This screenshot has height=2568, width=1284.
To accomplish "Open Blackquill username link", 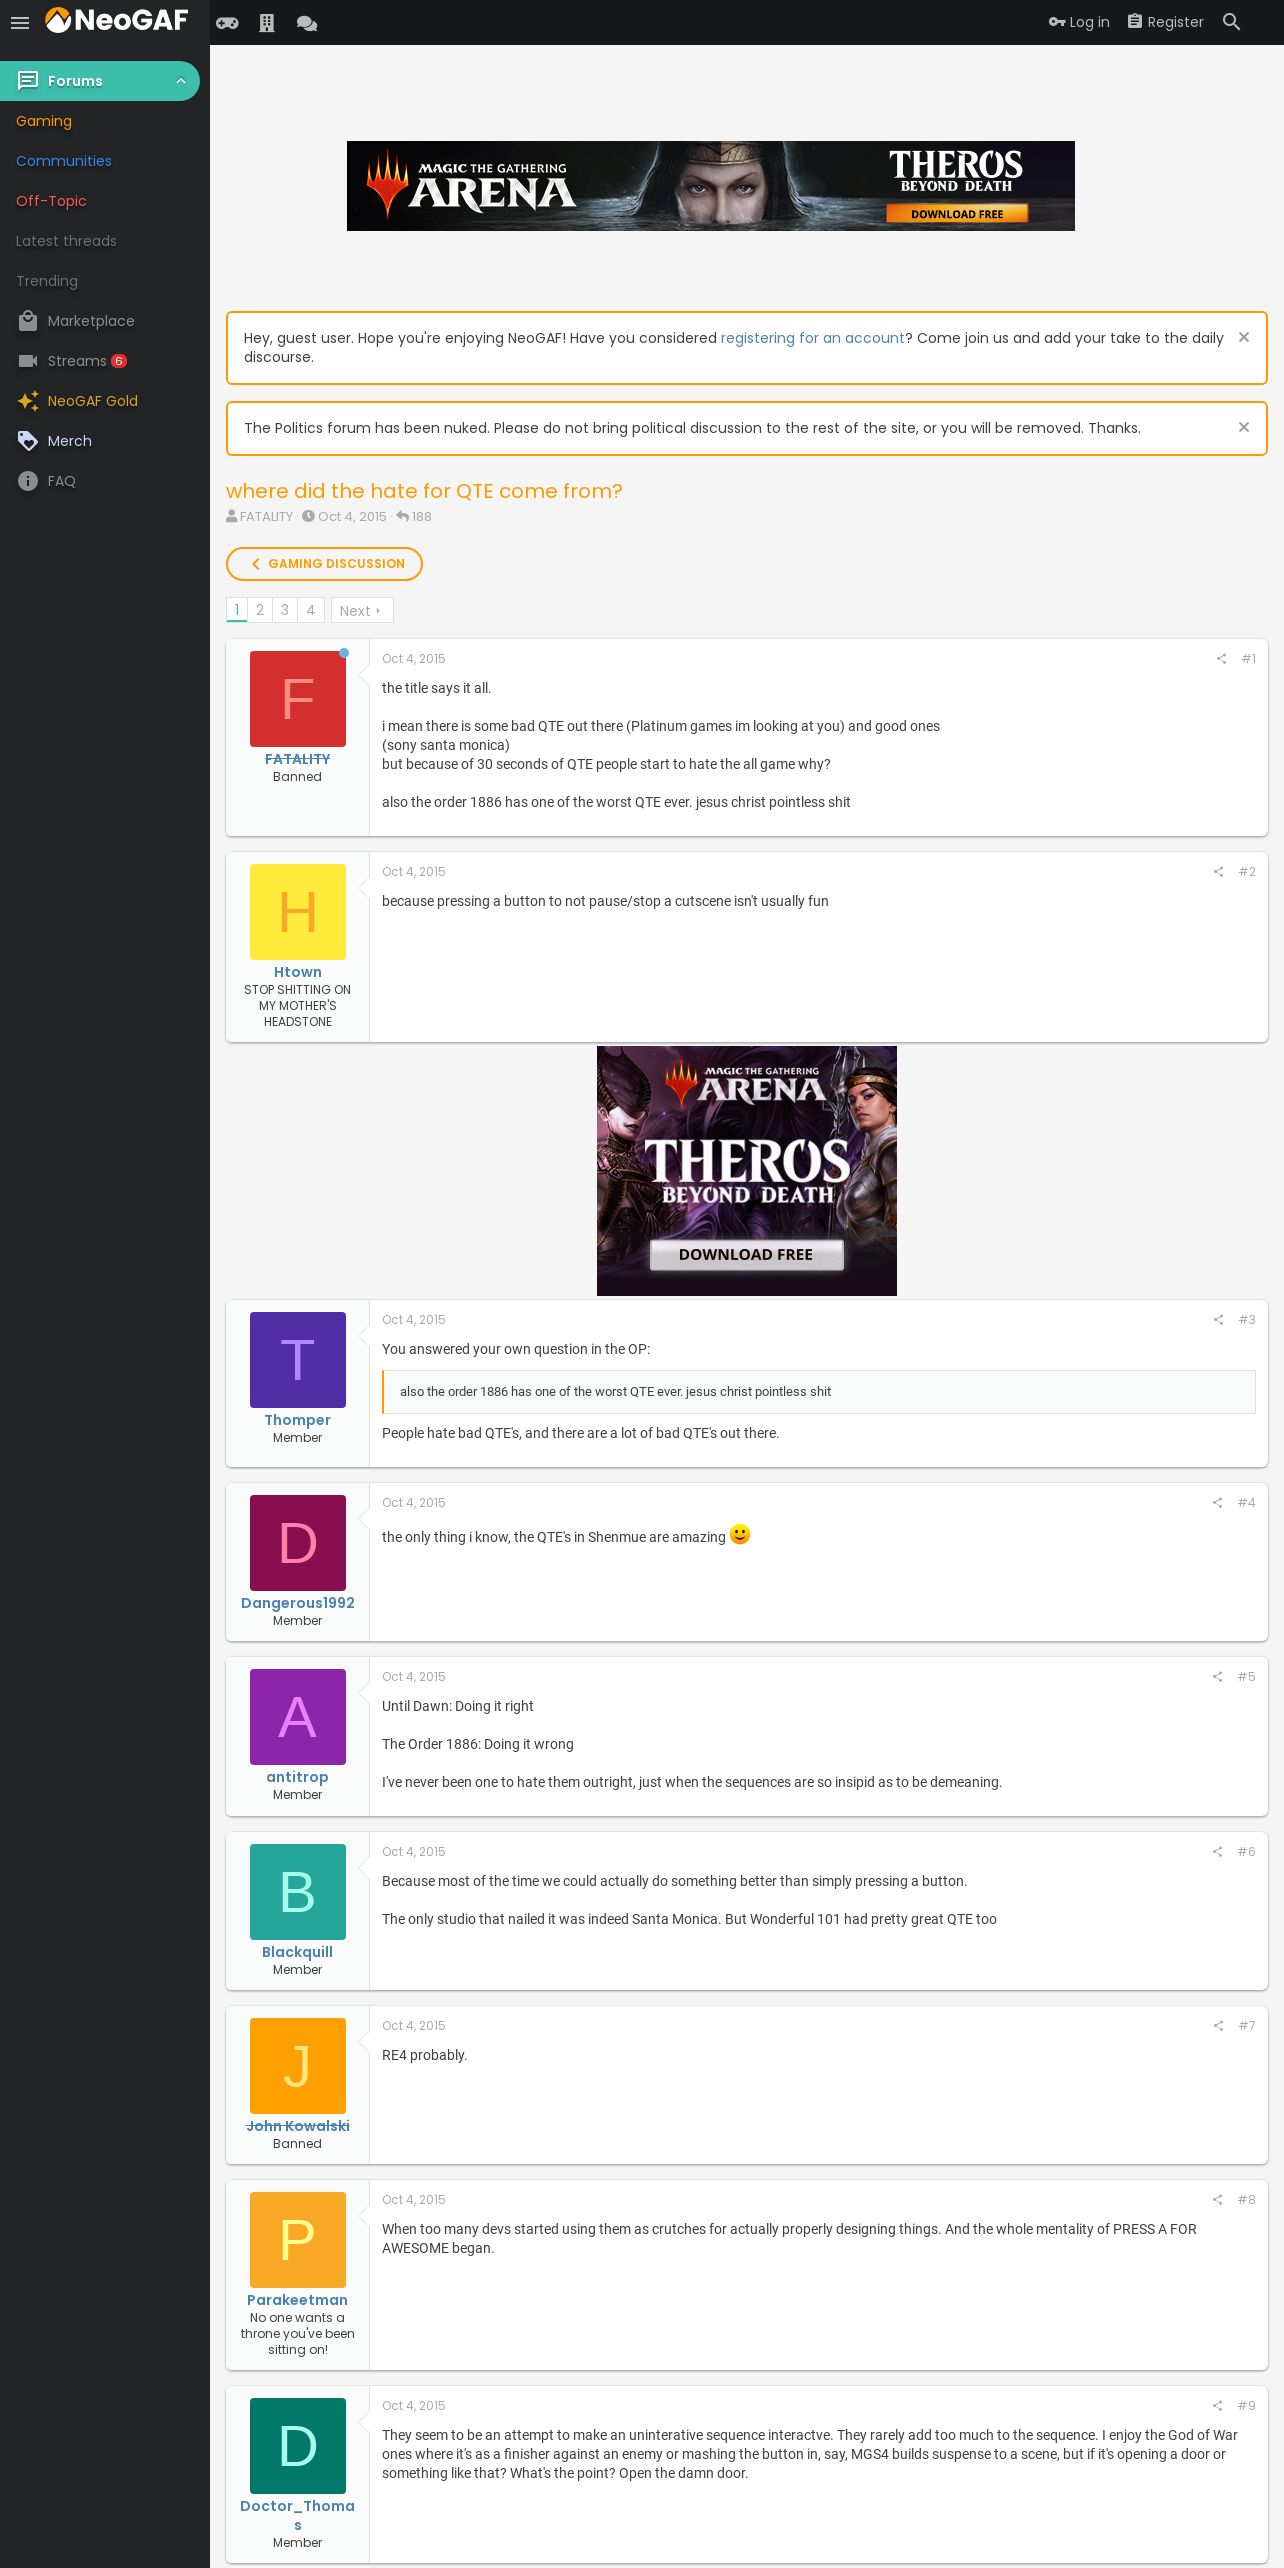I will (298, 1952).
